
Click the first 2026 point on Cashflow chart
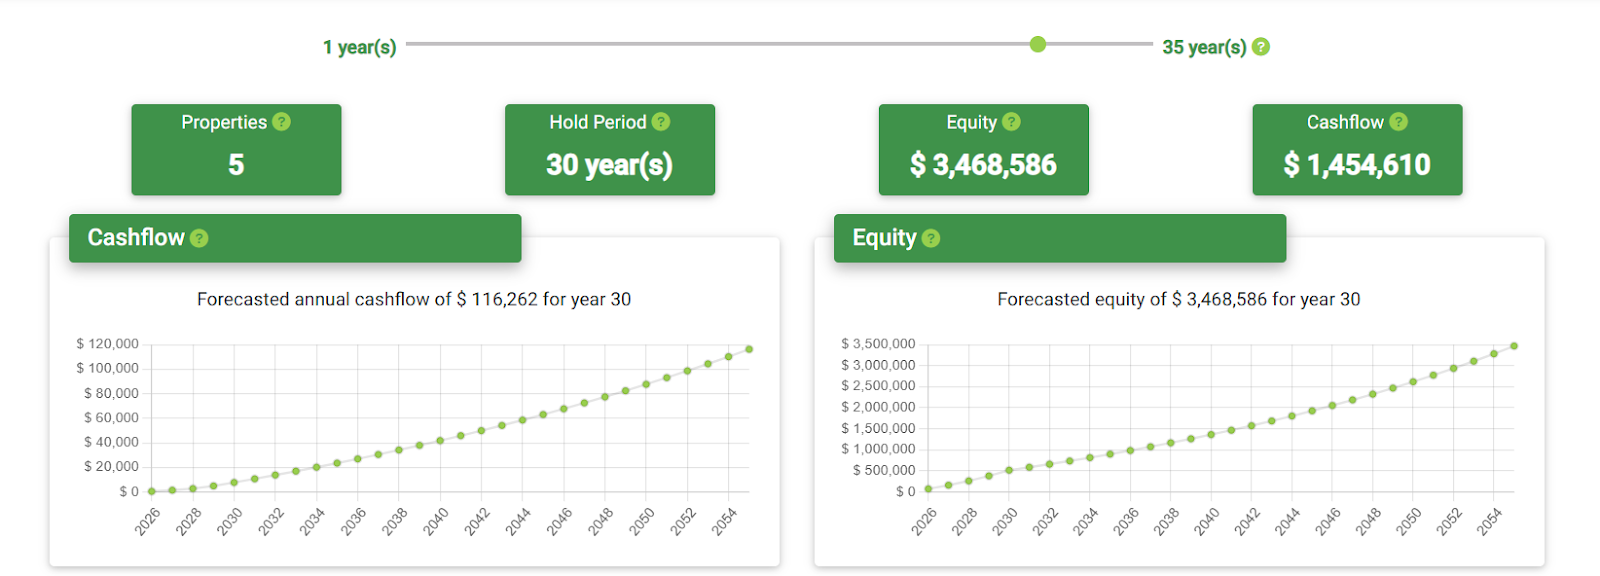[152, 491]
